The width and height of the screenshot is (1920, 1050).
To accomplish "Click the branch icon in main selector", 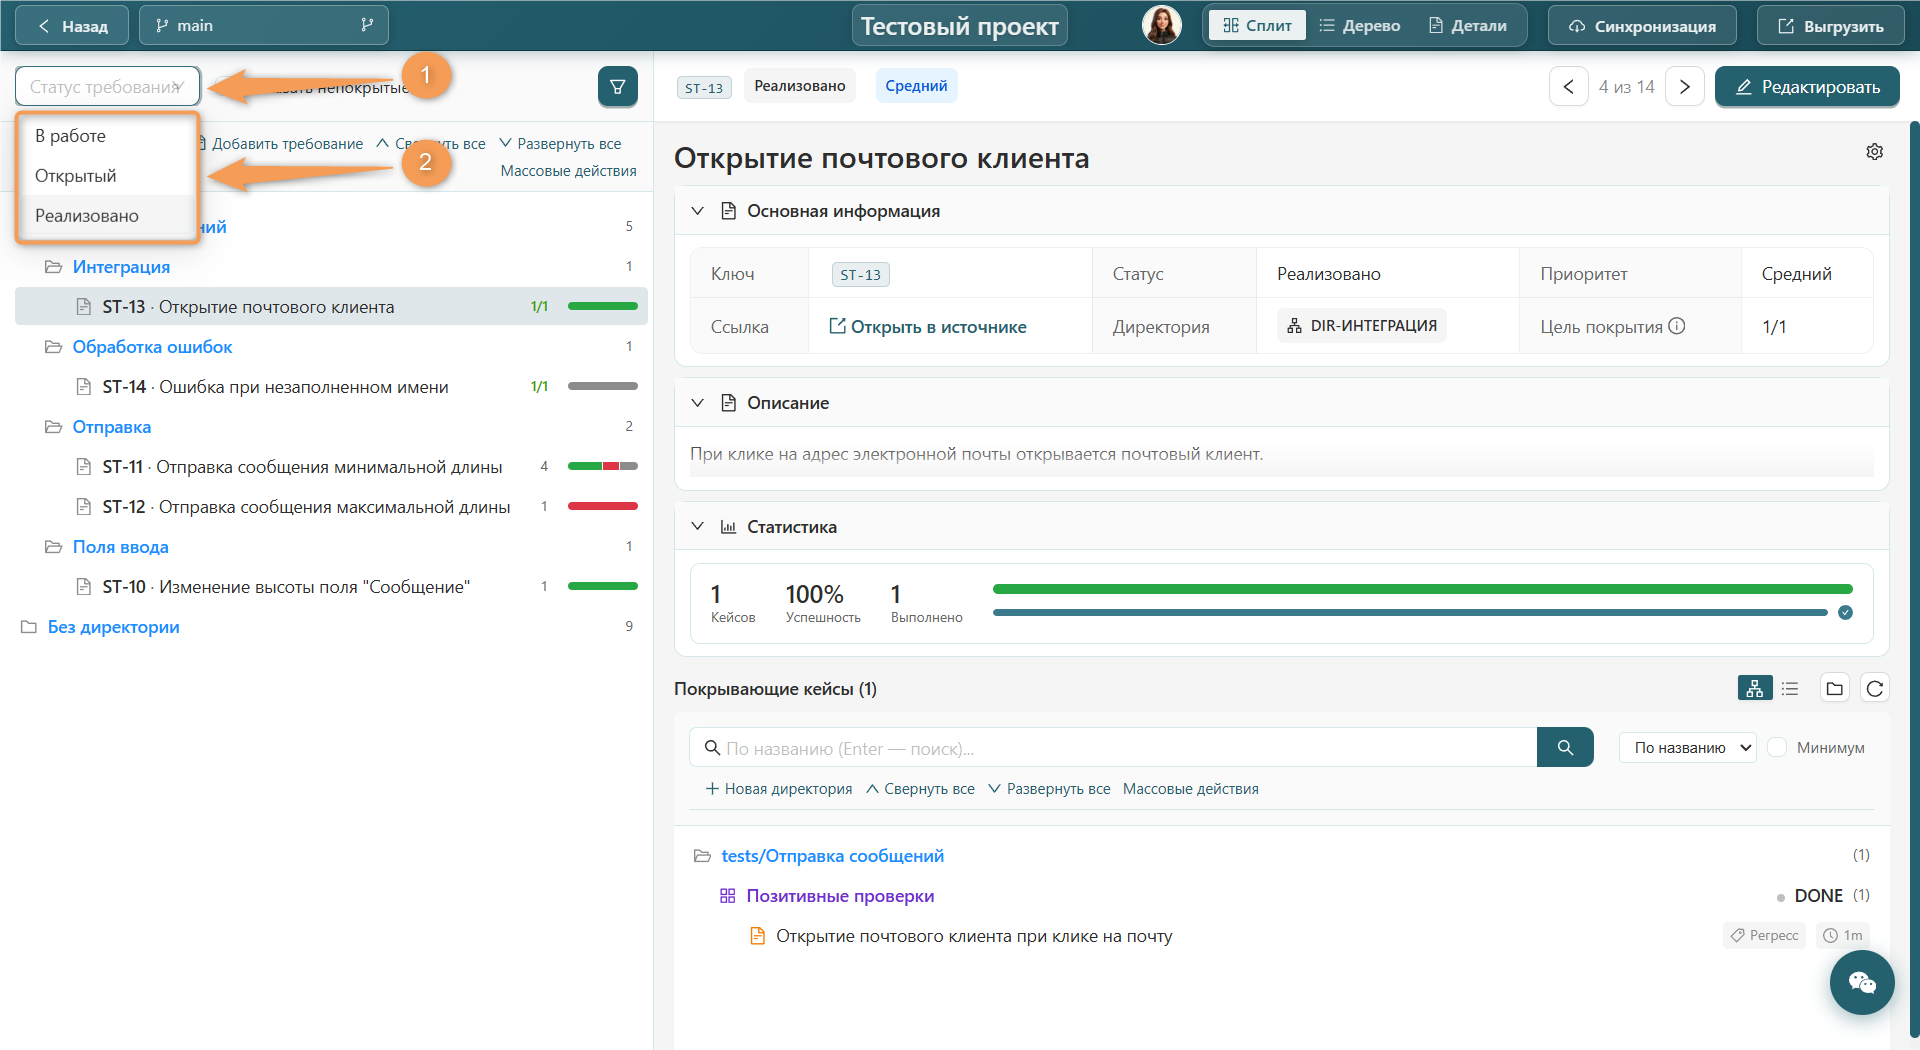I will (367, 25).
